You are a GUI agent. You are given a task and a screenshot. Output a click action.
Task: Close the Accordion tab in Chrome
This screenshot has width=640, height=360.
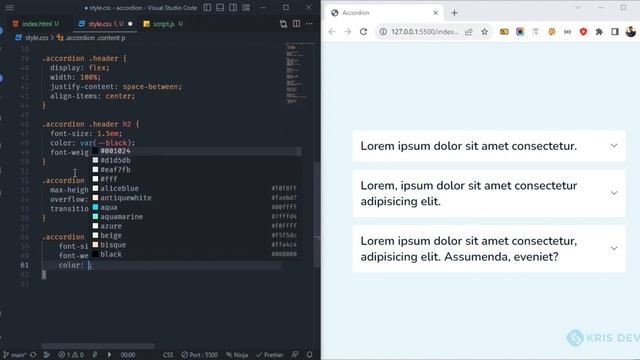(x=436, y=13)
